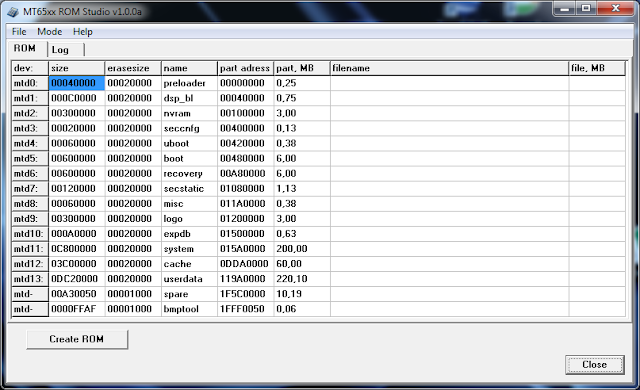
Task: Click the 'erasesize' column header
Action: pyautogui.click(x=133, y=68)
